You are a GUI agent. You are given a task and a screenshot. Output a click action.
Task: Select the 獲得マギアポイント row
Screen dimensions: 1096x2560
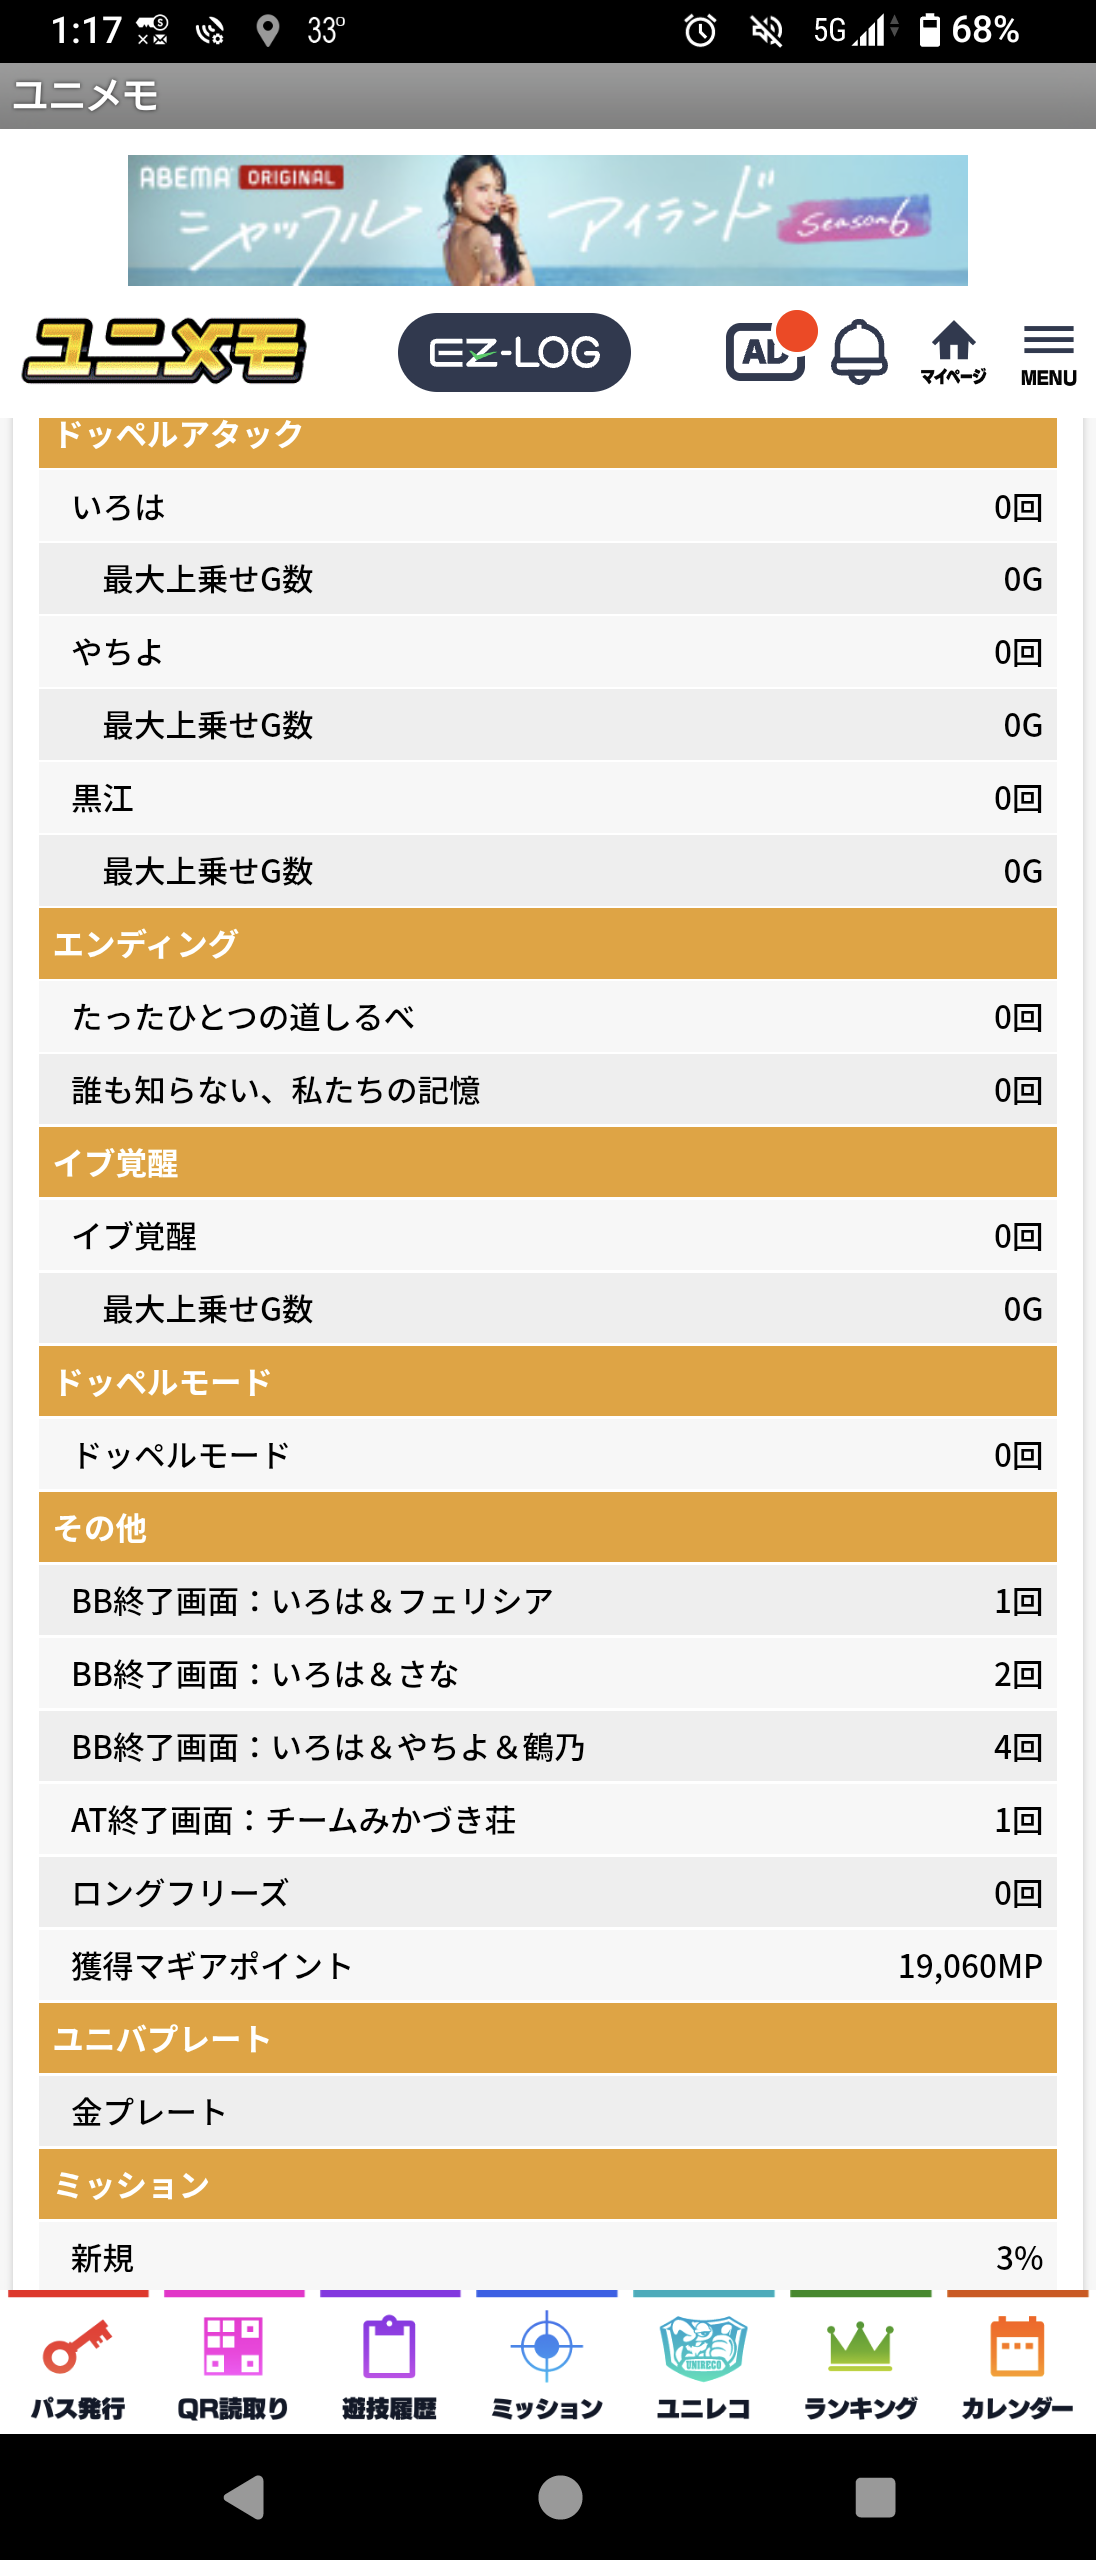pos(547,1966)
